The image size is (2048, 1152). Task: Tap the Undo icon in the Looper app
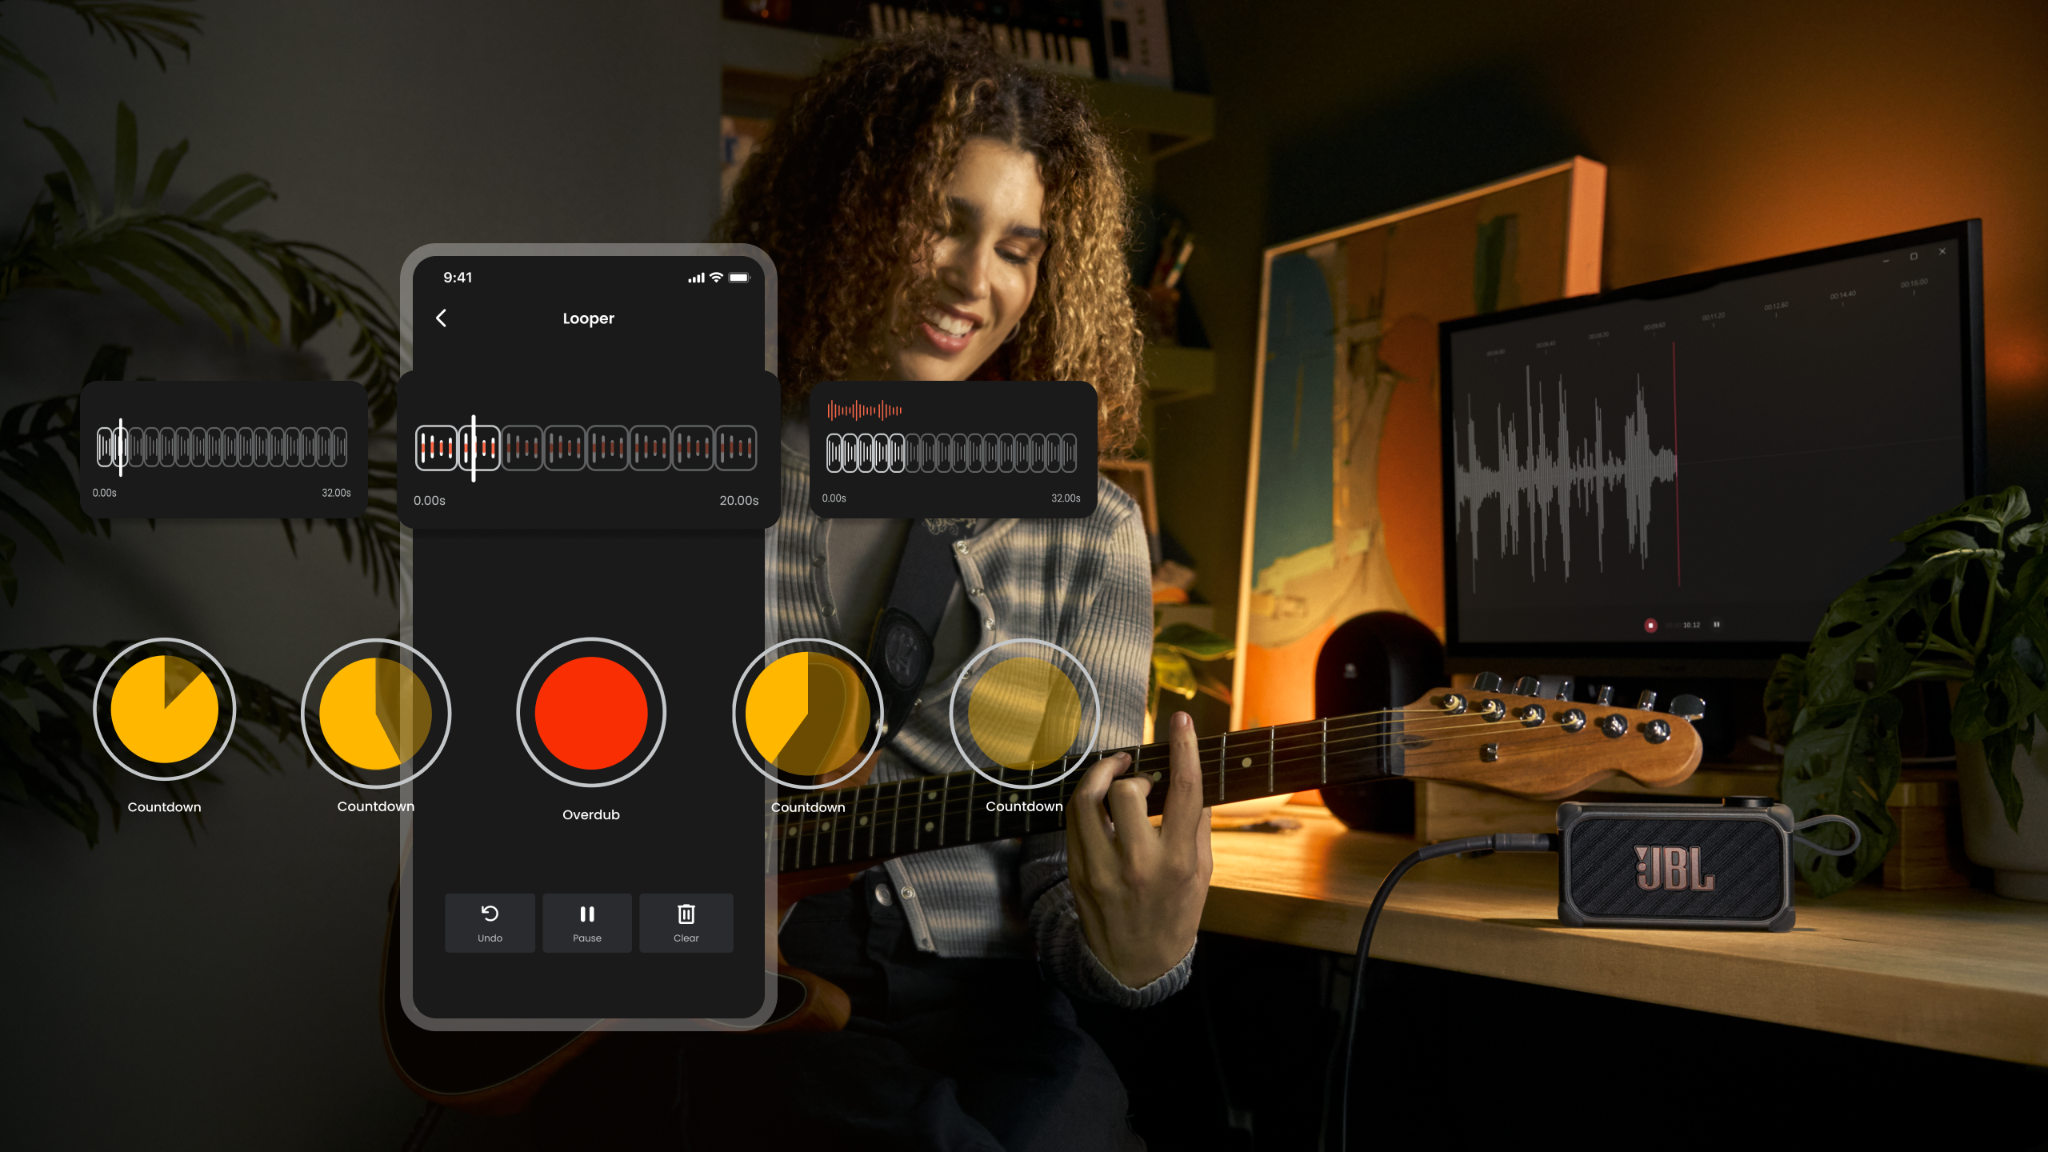point(489,911)
